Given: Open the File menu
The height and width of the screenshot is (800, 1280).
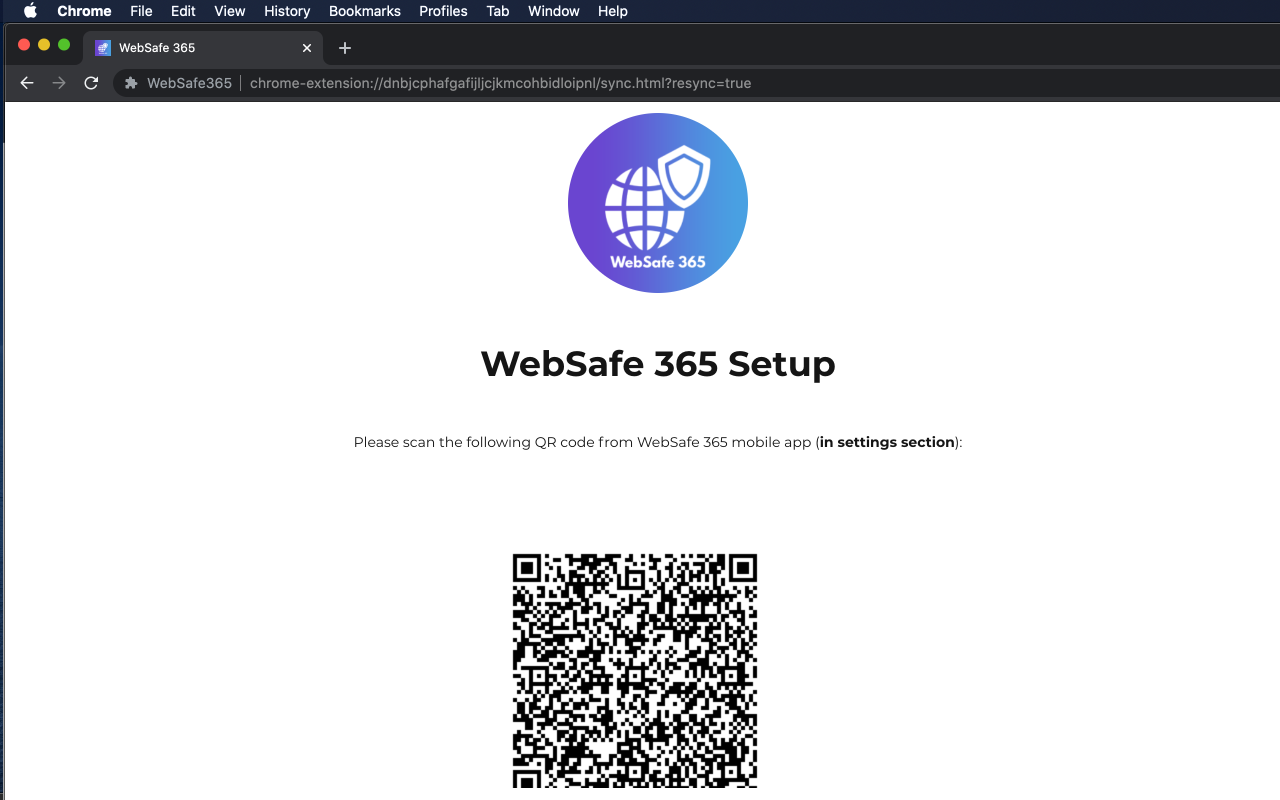Looking at the screenshot, I should (141, 11).
